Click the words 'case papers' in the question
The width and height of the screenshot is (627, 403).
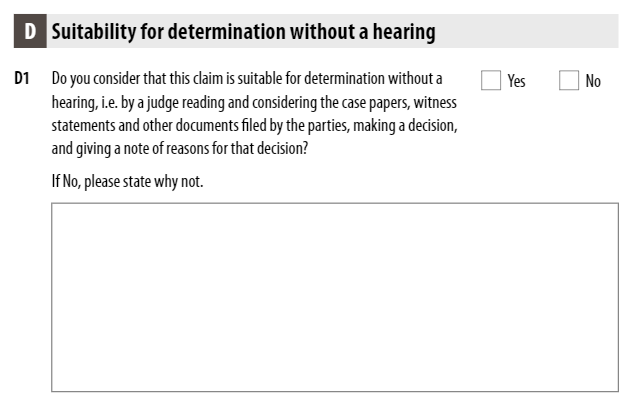pyautogui.click(x=375, y=103)
